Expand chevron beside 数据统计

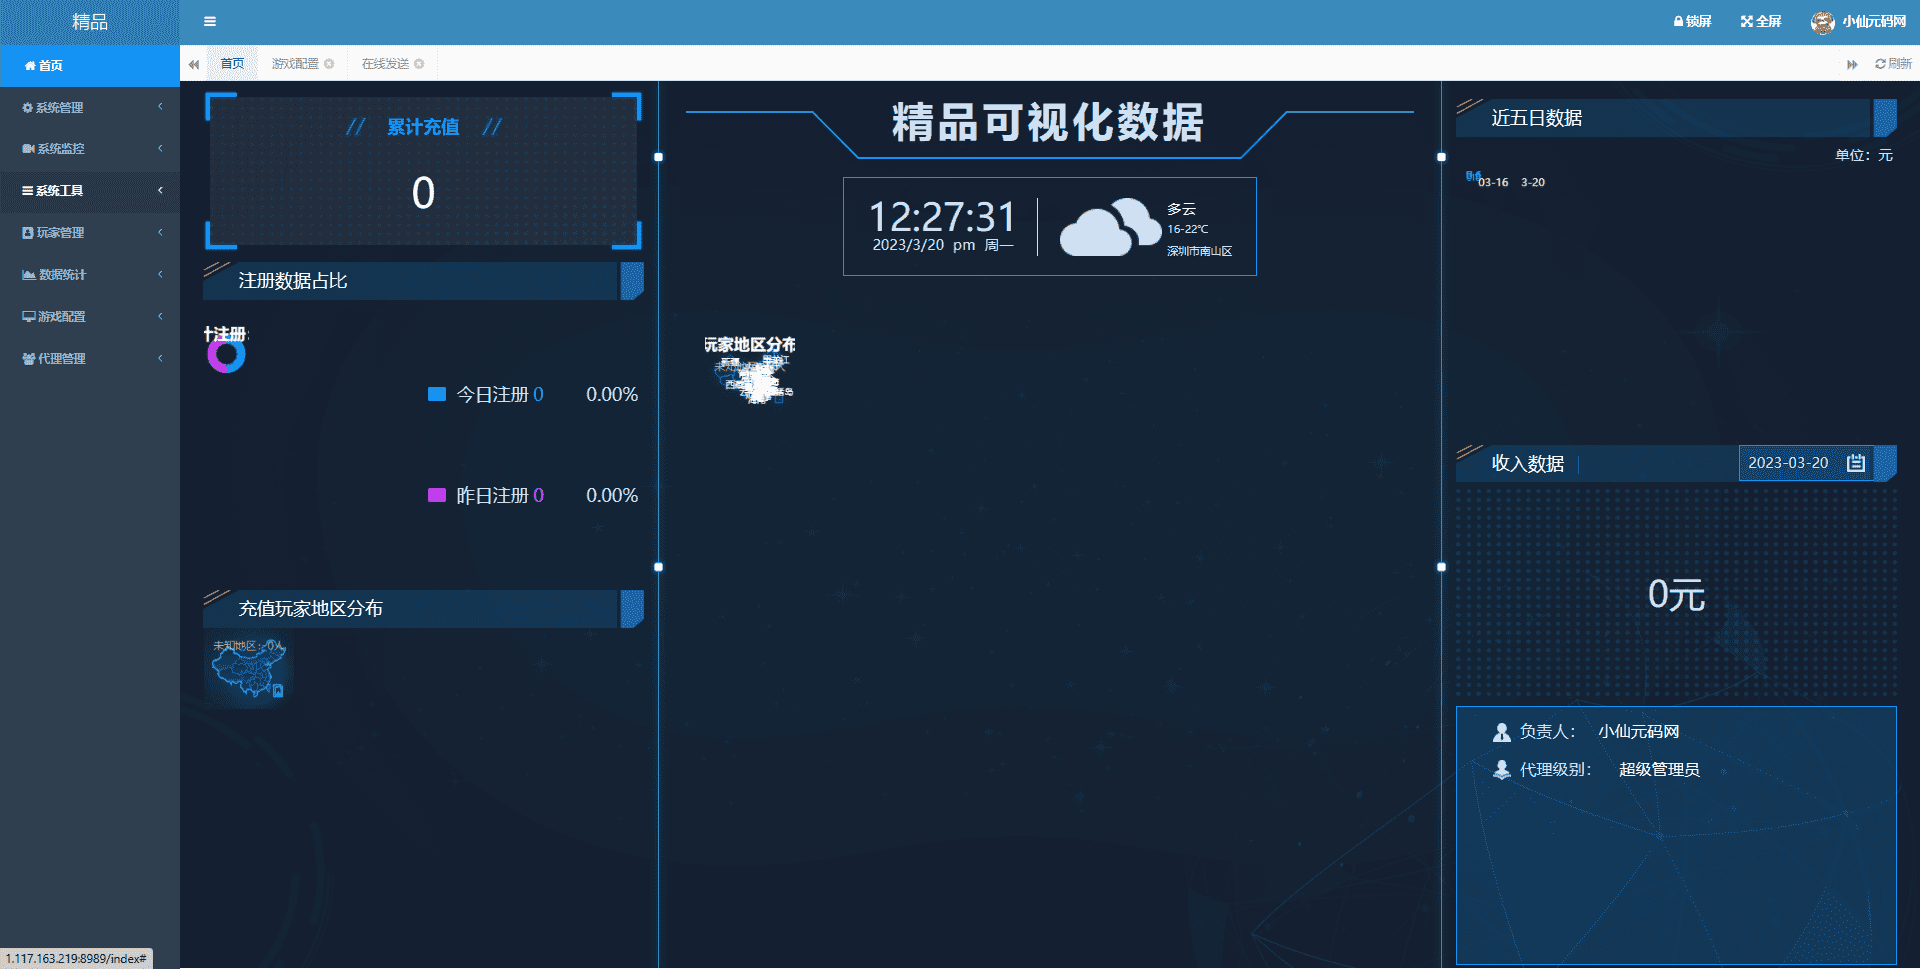[160, 275]
